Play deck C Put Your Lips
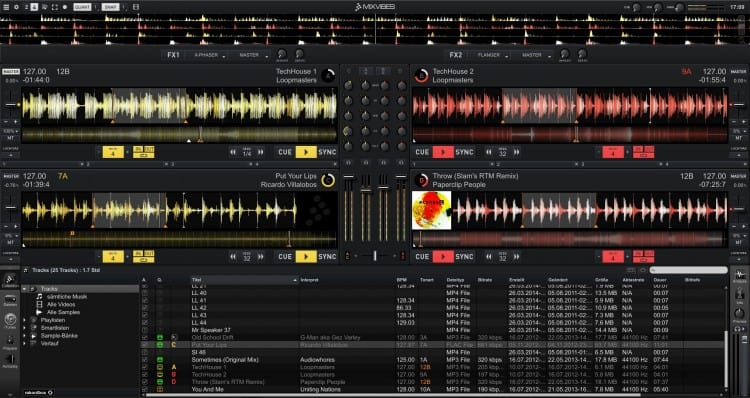 click(x=306, y=257)
